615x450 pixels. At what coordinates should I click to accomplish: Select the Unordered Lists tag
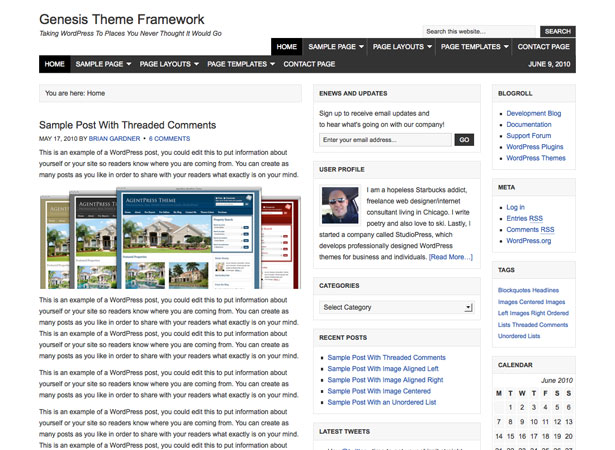pyautogui.click(x=519, y=336)
